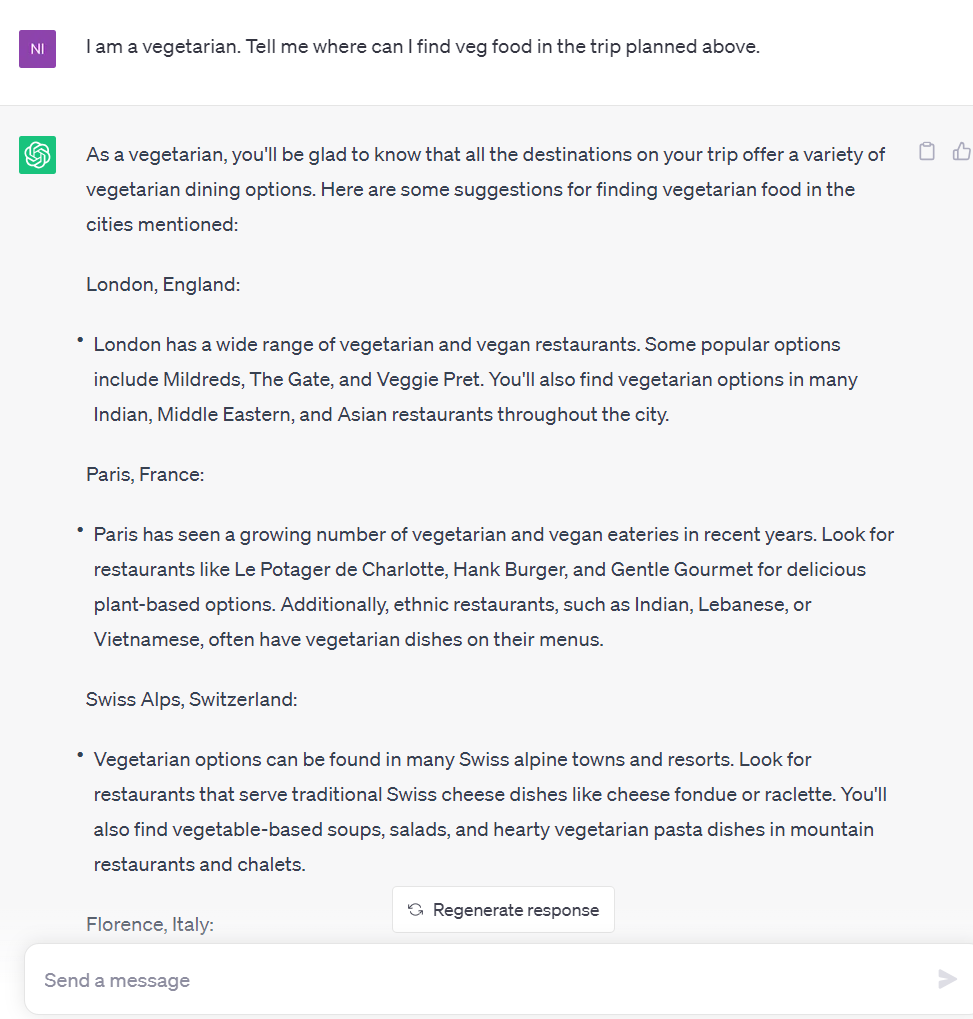Click the circular arrows regenerate icon
The height and width of the screenshot is (1019, 973).
click(415, 909)
